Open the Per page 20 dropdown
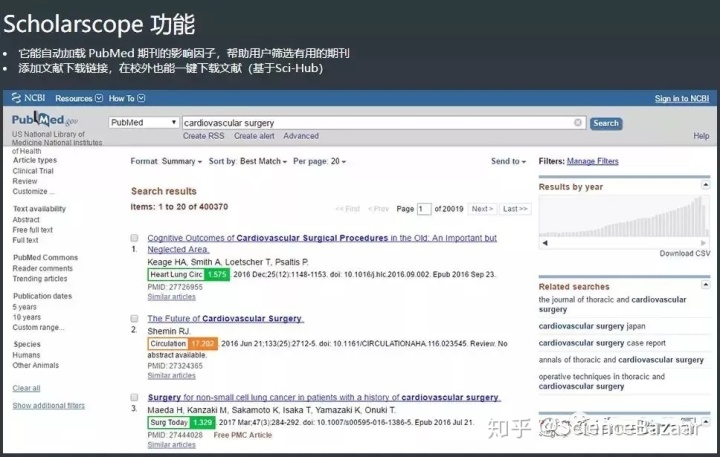Screen dimensions: 720x457 320,161
